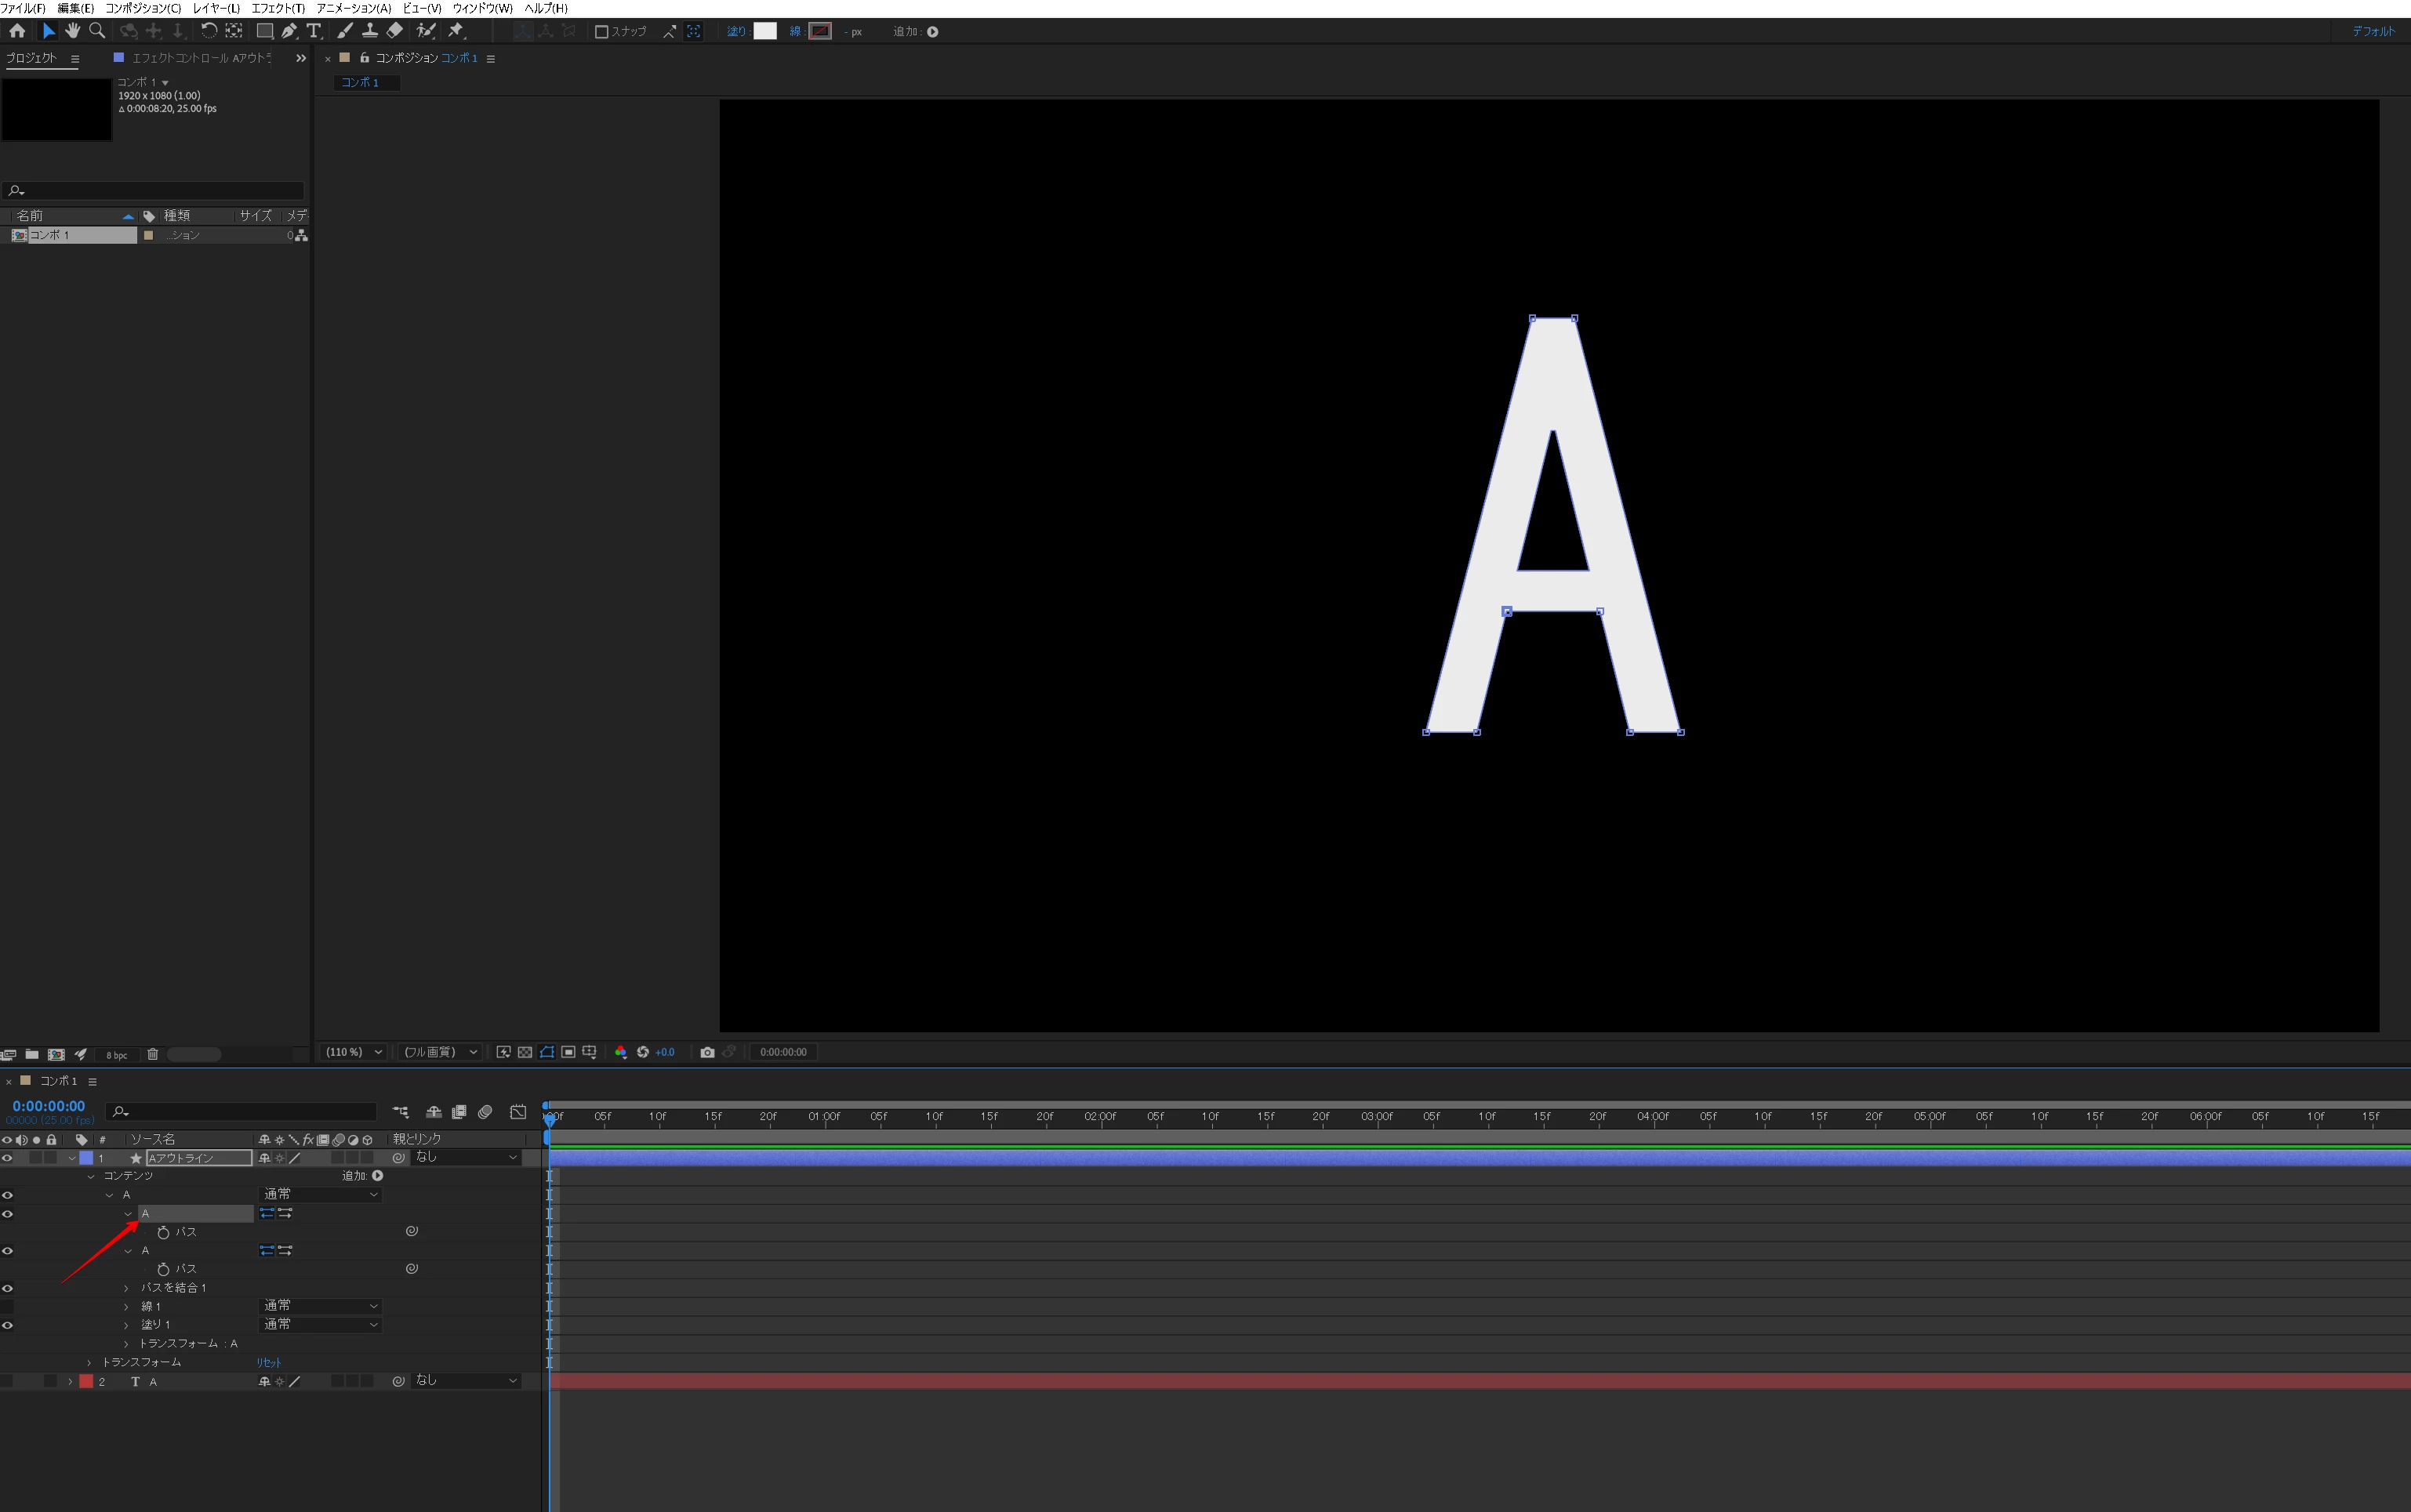Select the Puppet Pin tool
The width and height of the screenshot is (2411, 1512).
(x=456, y=31)
